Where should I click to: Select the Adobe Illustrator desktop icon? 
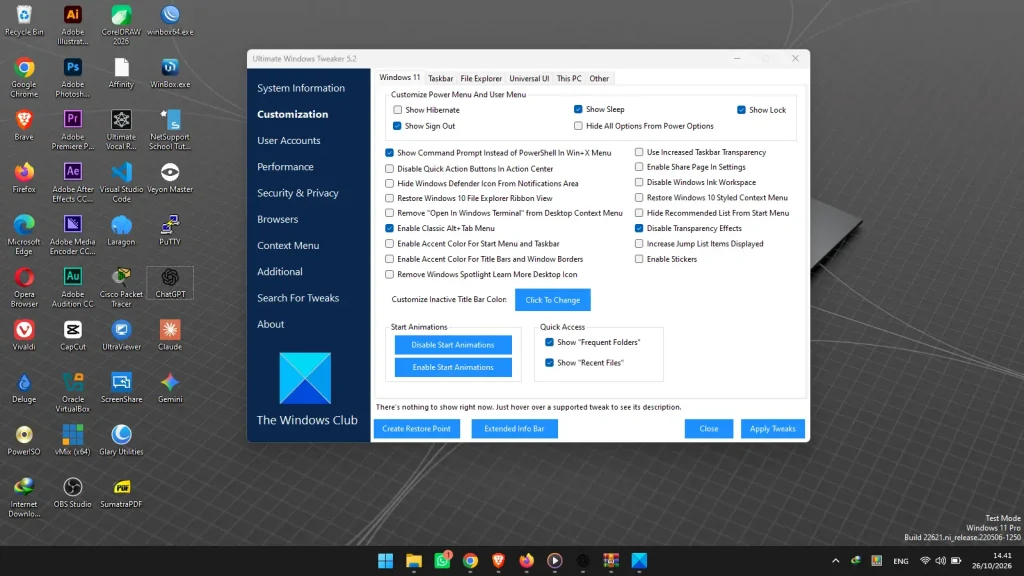[72, 25]
